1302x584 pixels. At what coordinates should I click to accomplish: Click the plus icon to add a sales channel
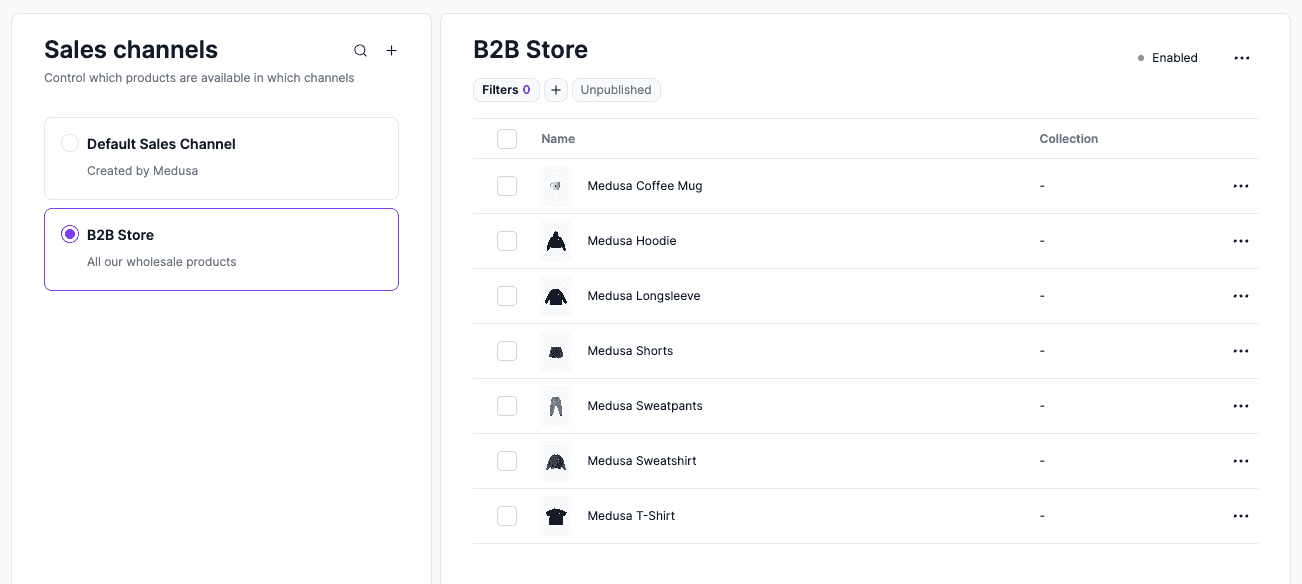click(391, 50)
